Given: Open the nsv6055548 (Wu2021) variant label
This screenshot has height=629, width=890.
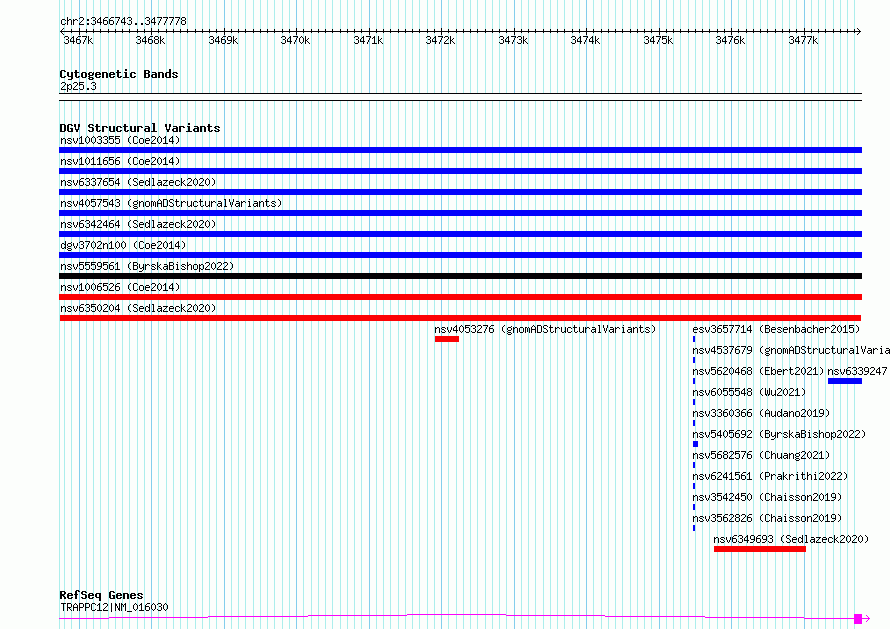Looking at the screenshot, I should [x=749, y=392].
